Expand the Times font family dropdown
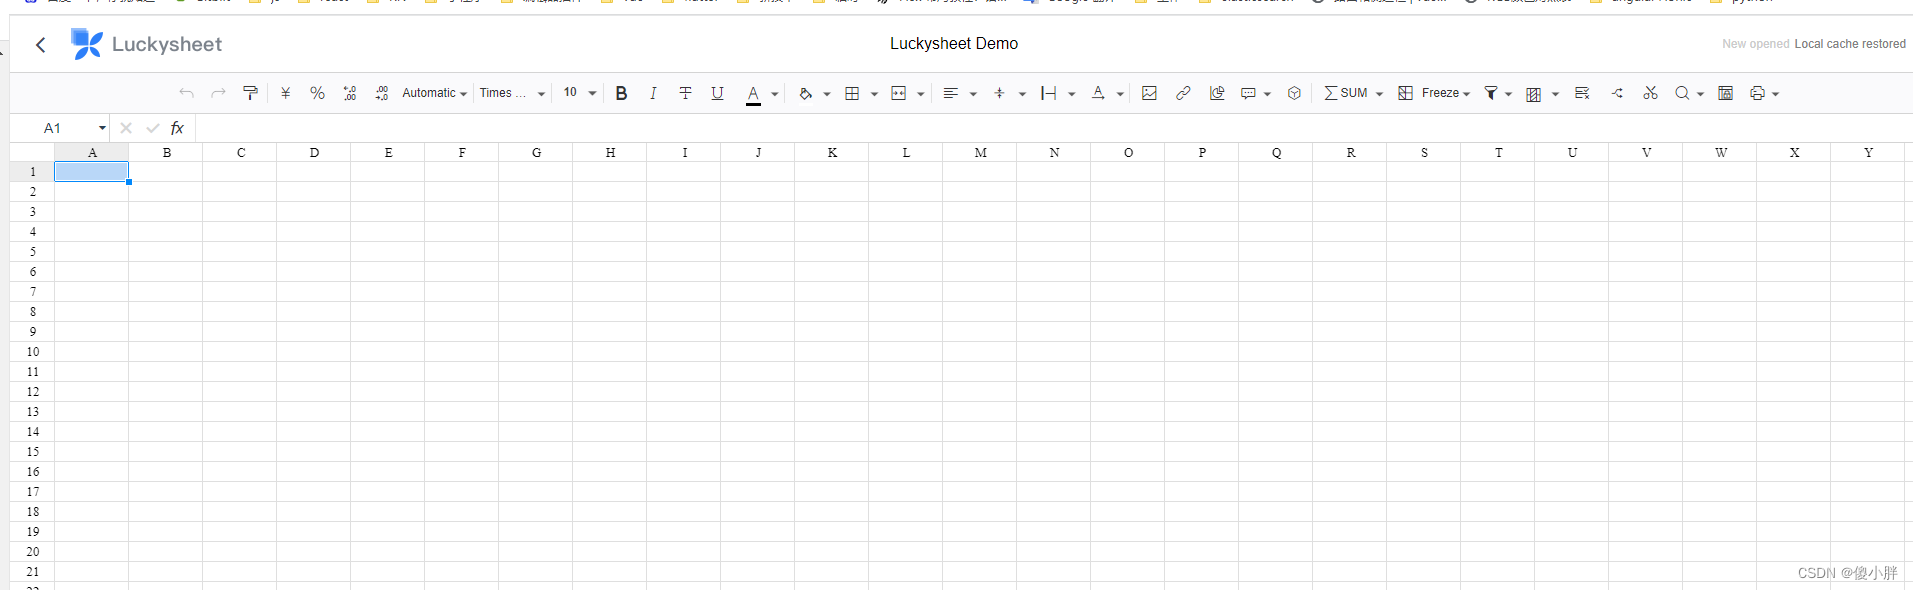Viewport: 1913px width, 590px height. 512,93
